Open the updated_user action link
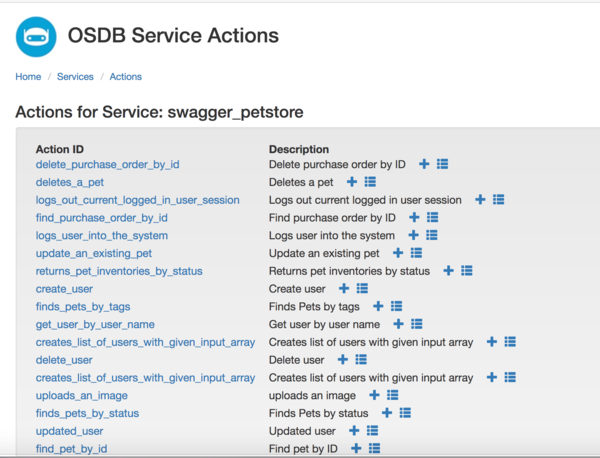600x458 pixels. [71, 431]
